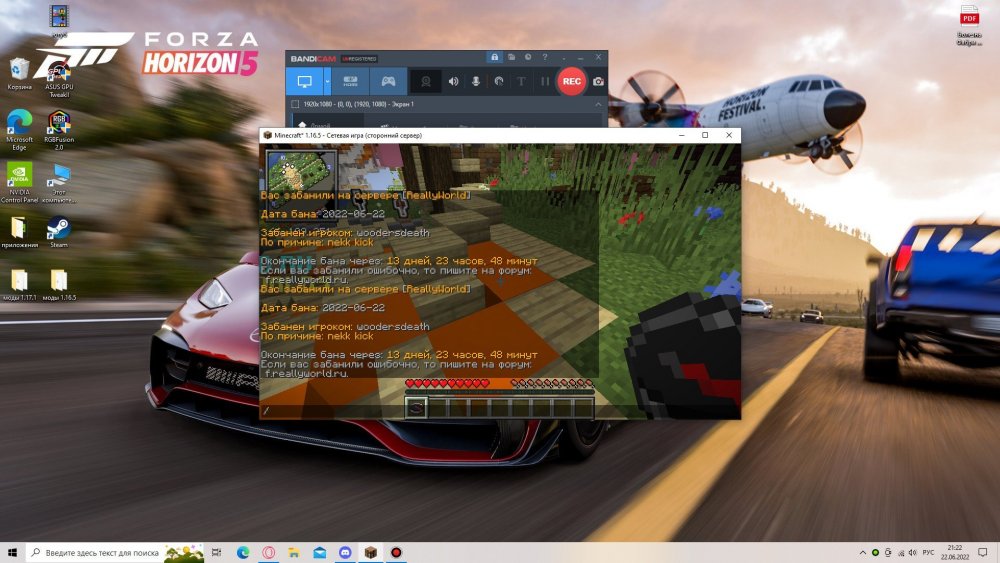Click first f.reallyworld.ru forum link in chat
The image size is (1000, 563).
click(x=306, y=280)
